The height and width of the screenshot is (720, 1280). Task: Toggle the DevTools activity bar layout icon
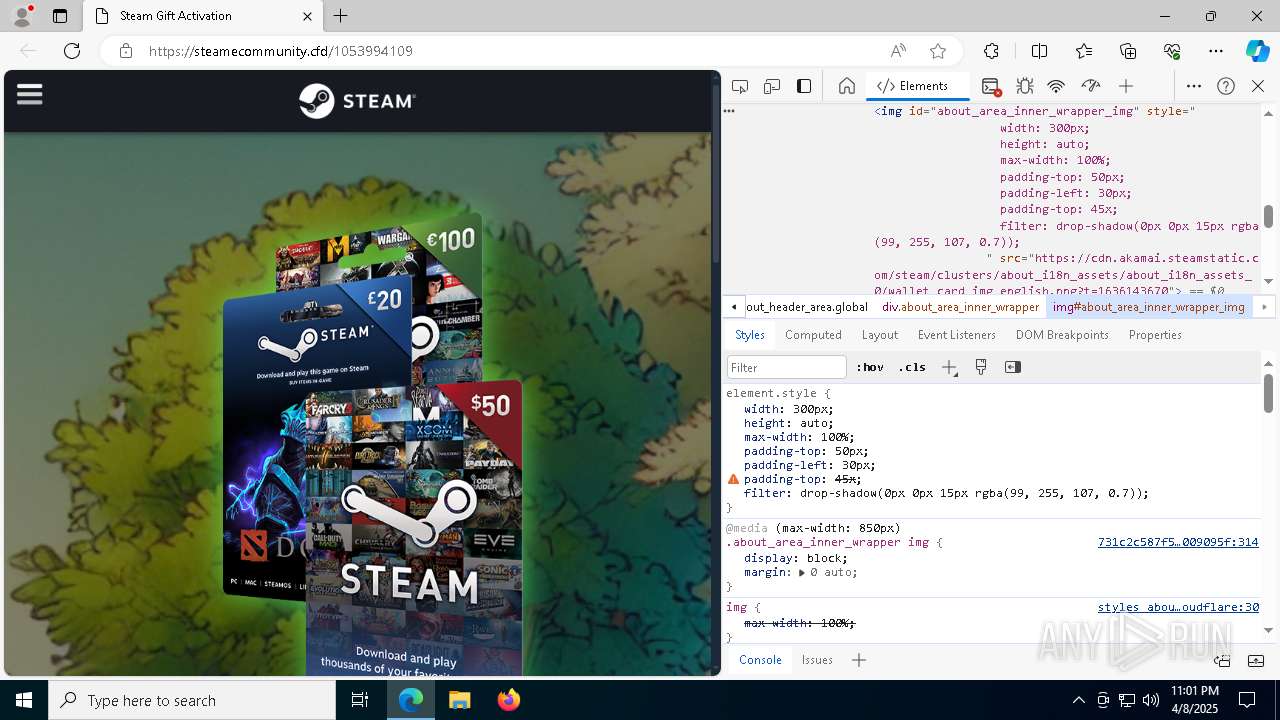pyautogui.click(x=804, y=86)
